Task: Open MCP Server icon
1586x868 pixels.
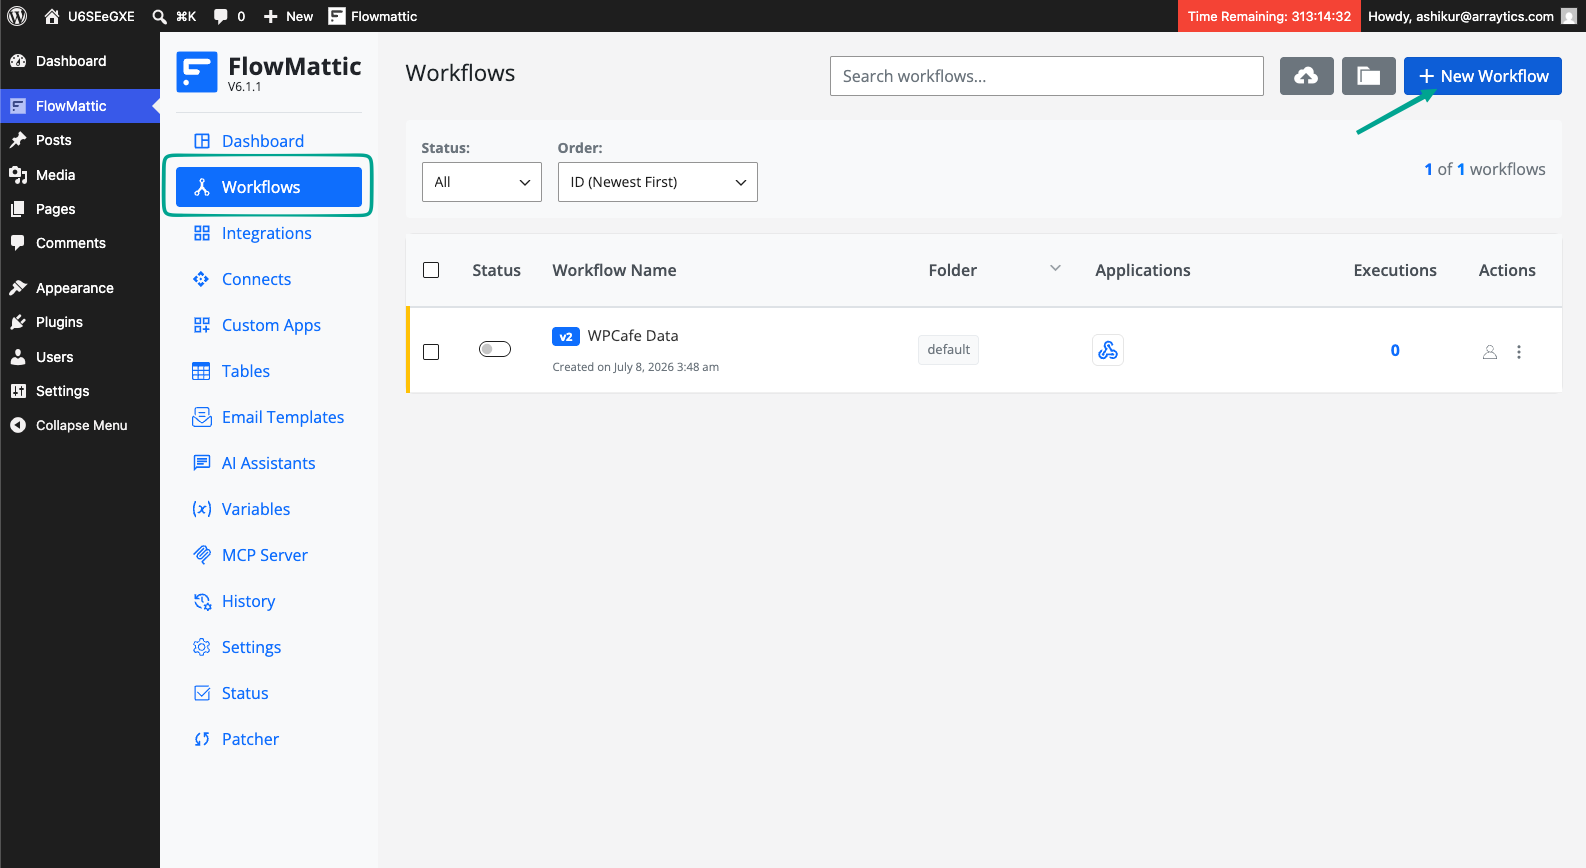Action: coord(202,555)
